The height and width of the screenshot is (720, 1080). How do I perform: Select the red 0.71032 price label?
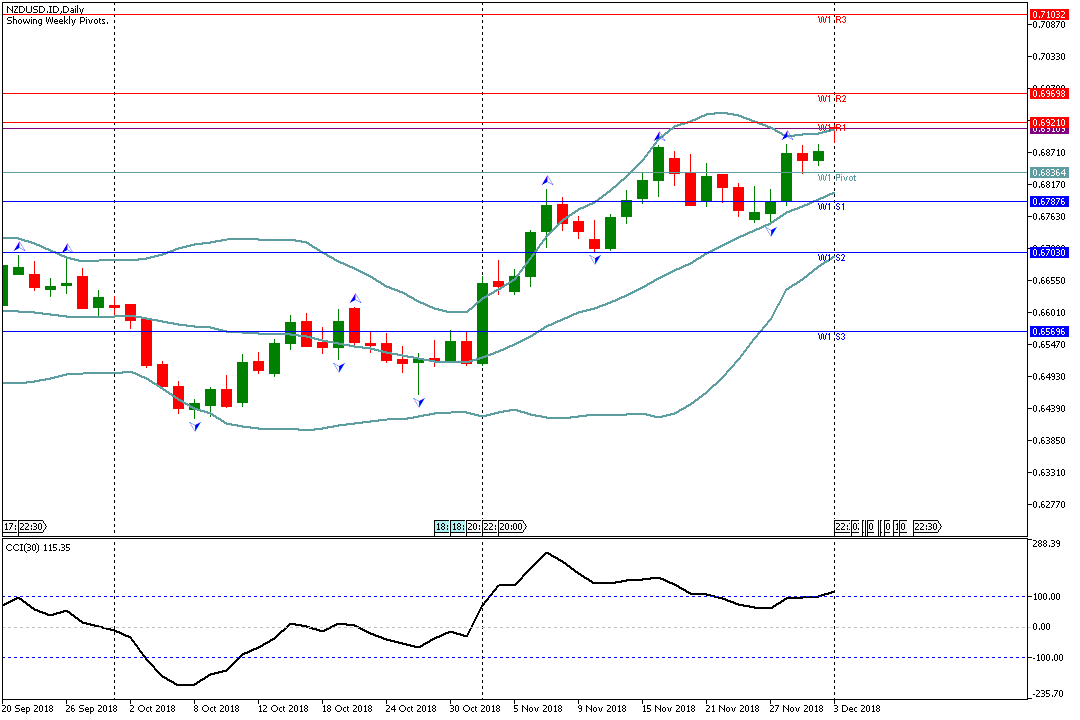click(x=1049, y=15)
